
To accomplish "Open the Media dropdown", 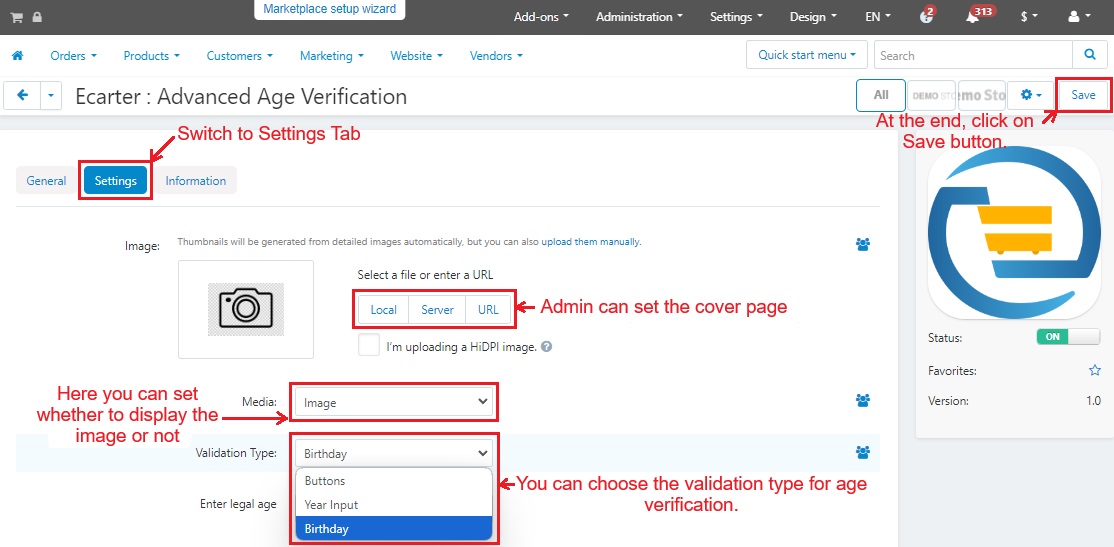I will pyautogui.click(x=395, y=402).
